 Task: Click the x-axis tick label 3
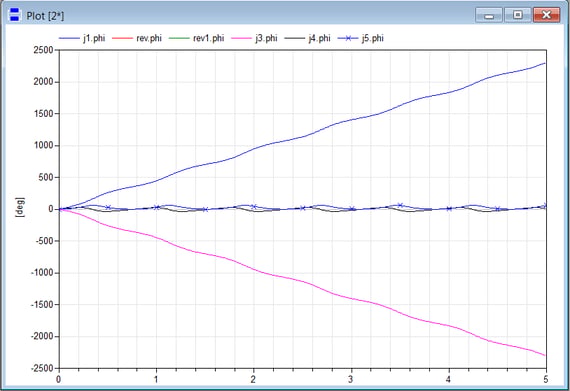[x=351, y=379]
